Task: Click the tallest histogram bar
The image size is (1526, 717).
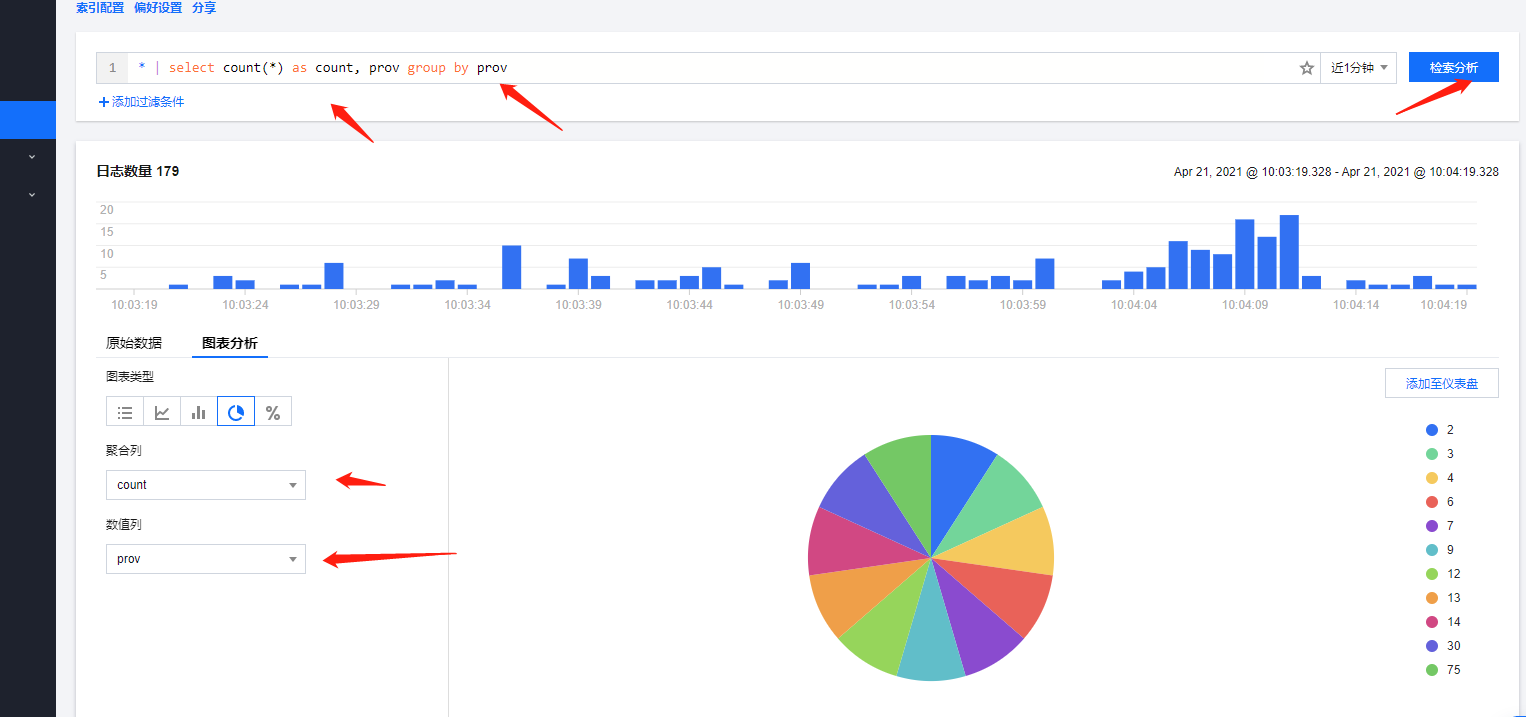Action: pos(1289,251)
